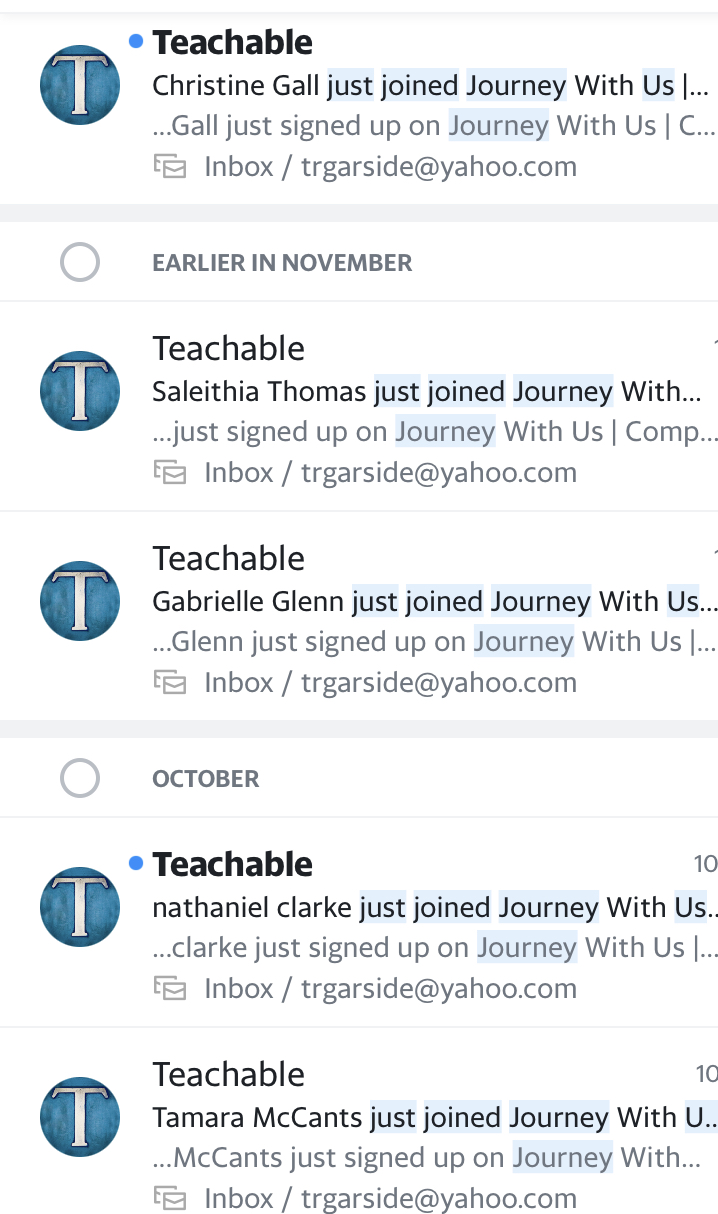
Task: Click the blue unread dot on nathaniel clarke email
Action: [x=136, y=863]
